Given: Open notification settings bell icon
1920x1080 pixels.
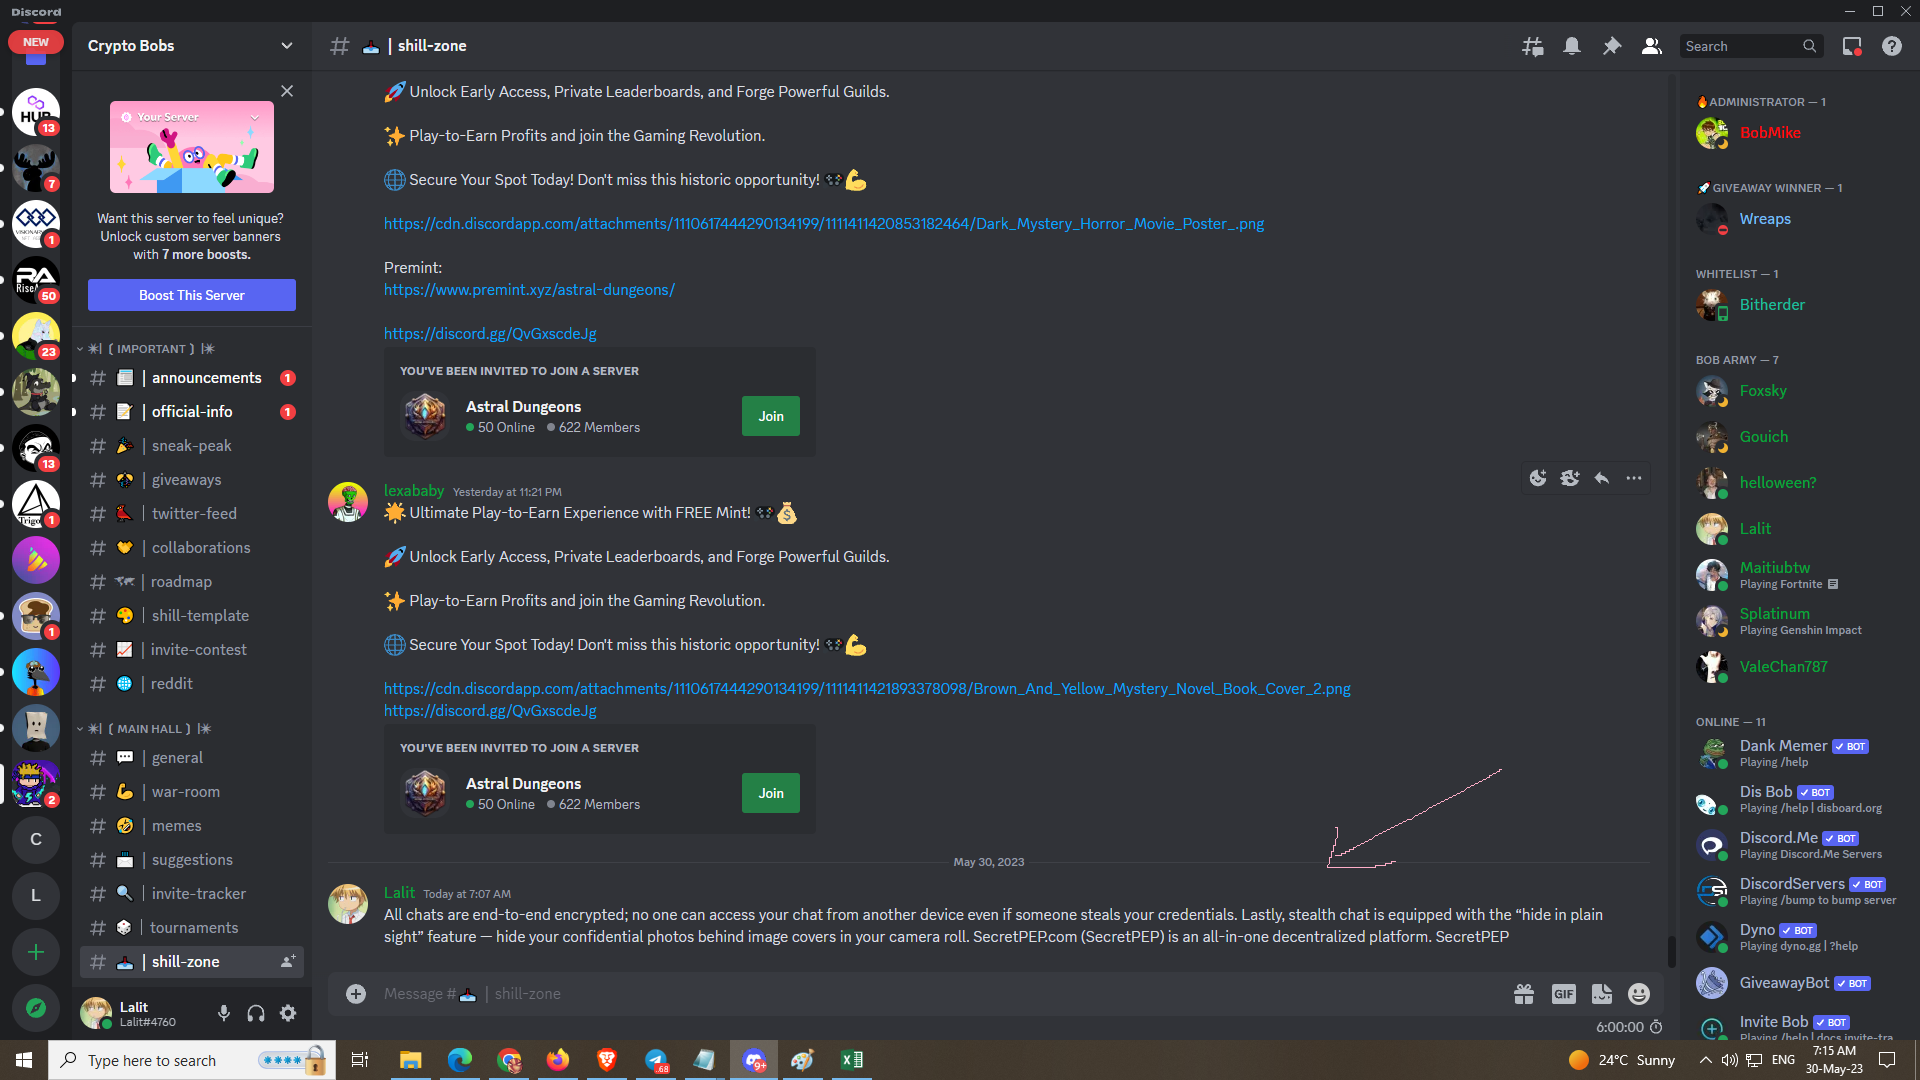Looking at the screenshot, I should tap(1572, 46).
